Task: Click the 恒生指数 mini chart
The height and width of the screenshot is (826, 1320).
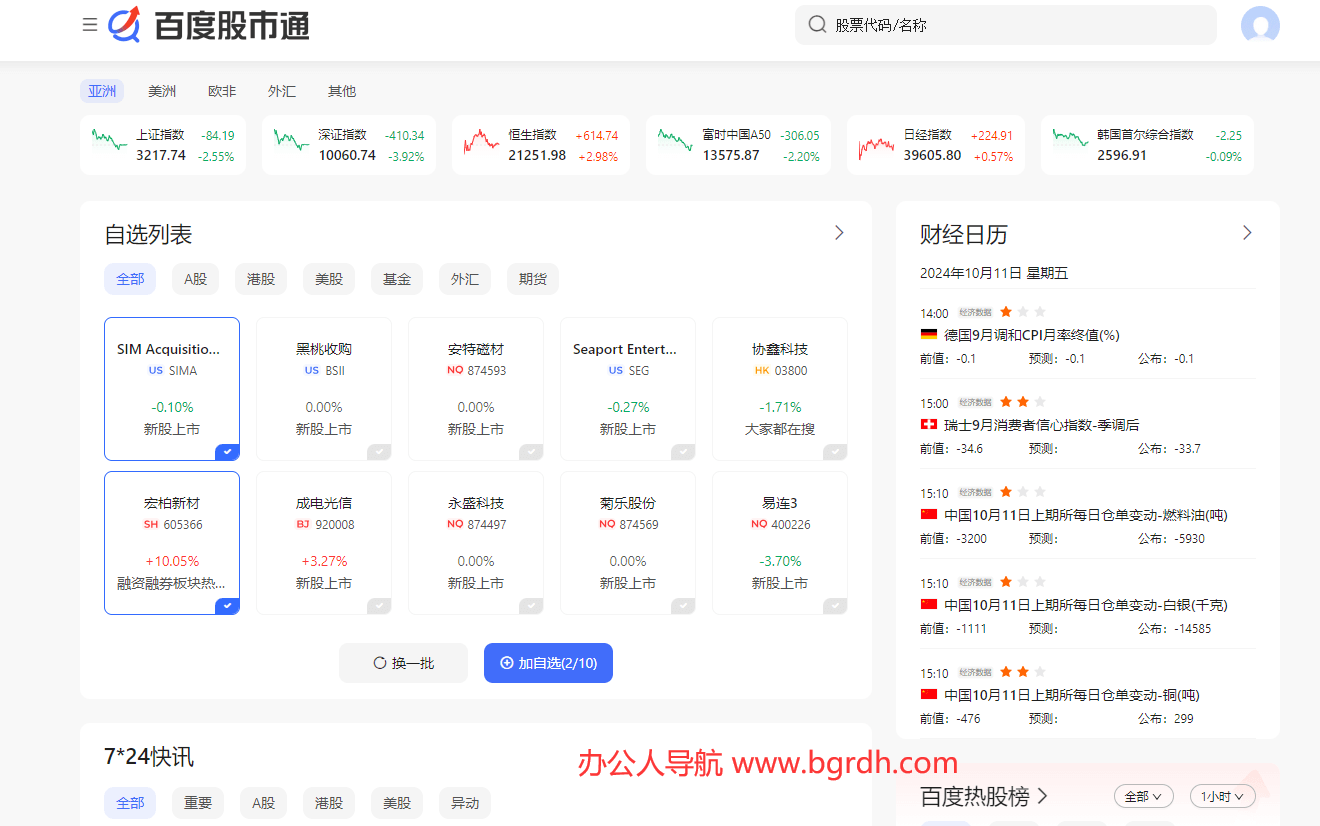Action: click(481, 141)
